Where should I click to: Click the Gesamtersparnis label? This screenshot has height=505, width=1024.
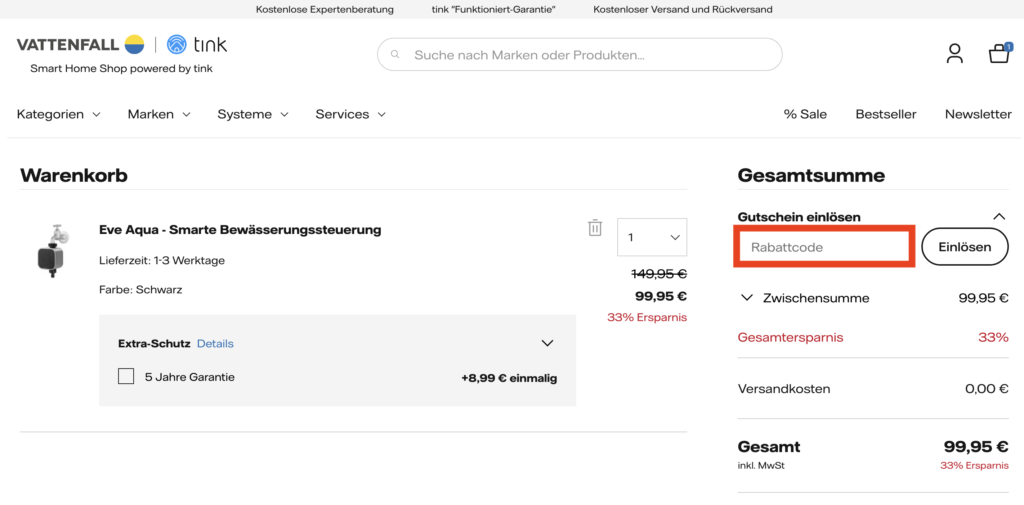point(790,338)
